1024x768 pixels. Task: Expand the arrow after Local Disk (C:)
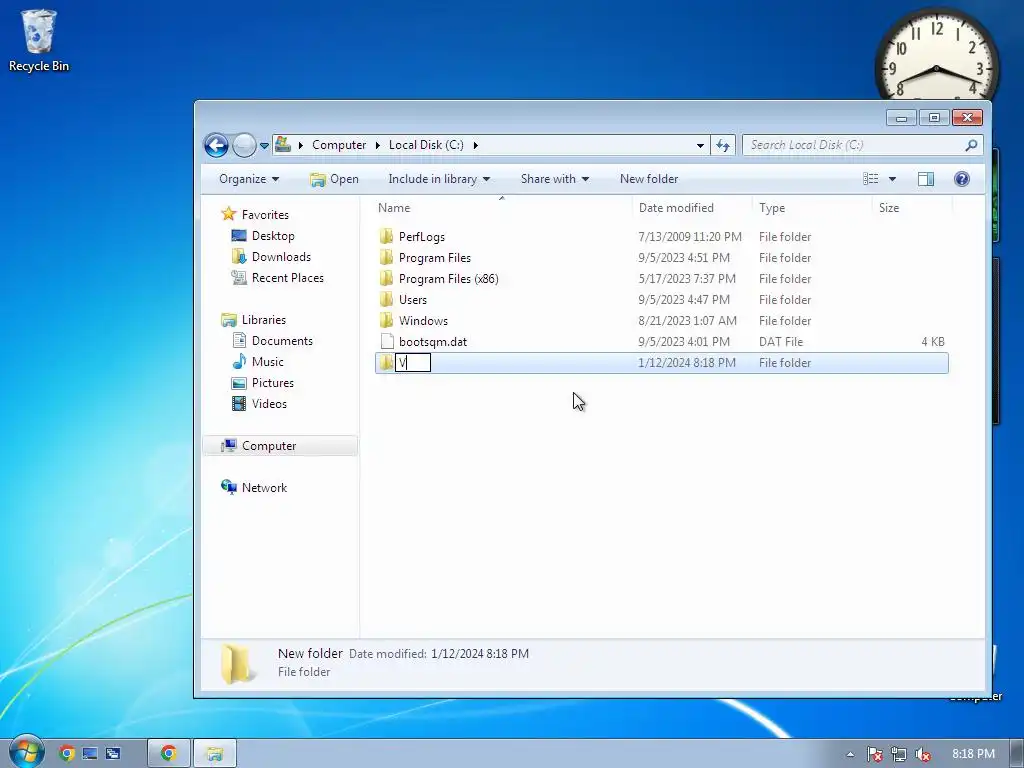pos(475,145)
